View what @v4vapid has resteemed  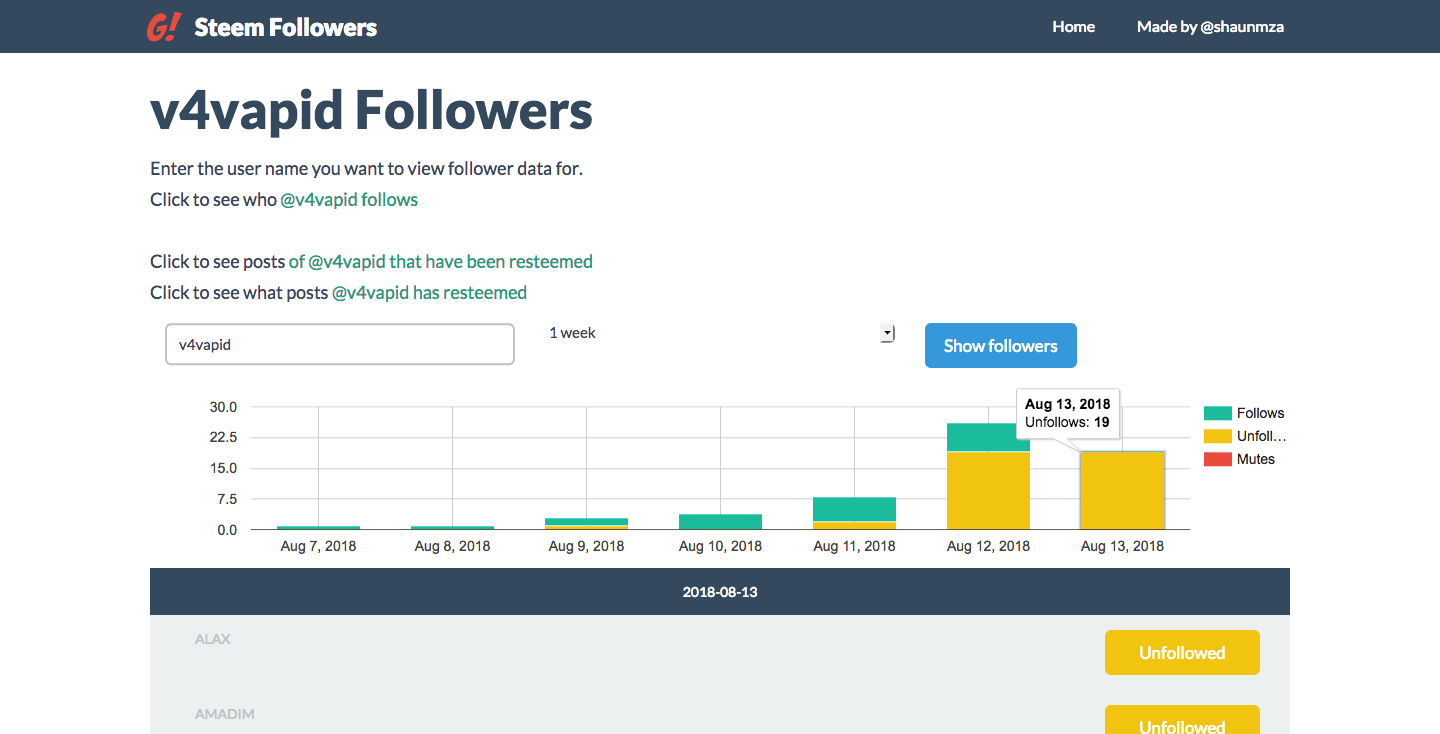429,292
